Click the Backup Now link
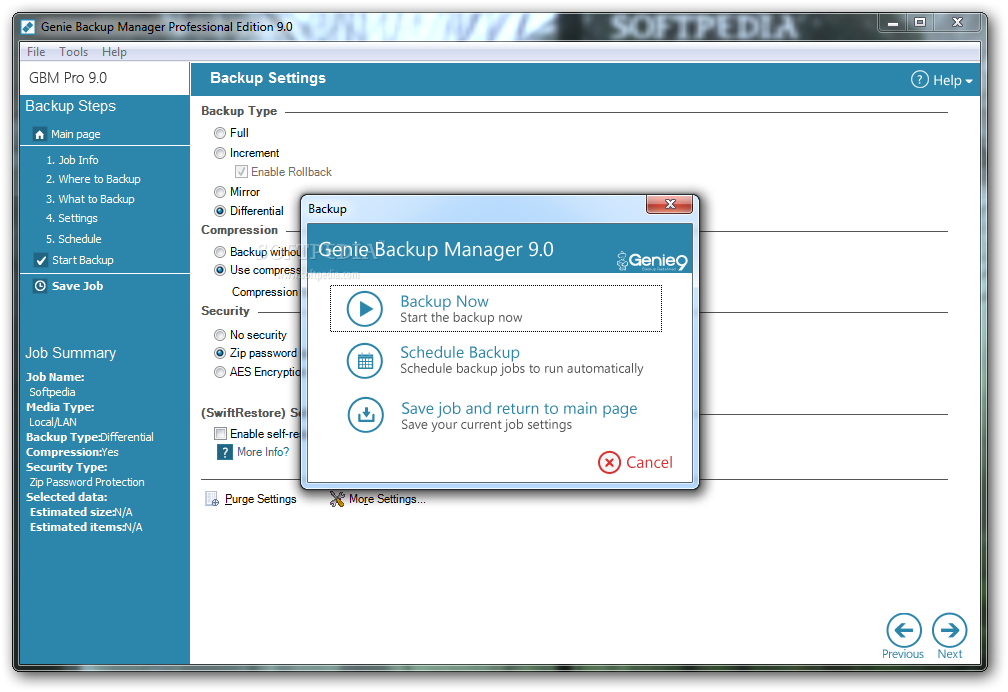This screenshot has height=692, width=1008. (x=444, y=302)
